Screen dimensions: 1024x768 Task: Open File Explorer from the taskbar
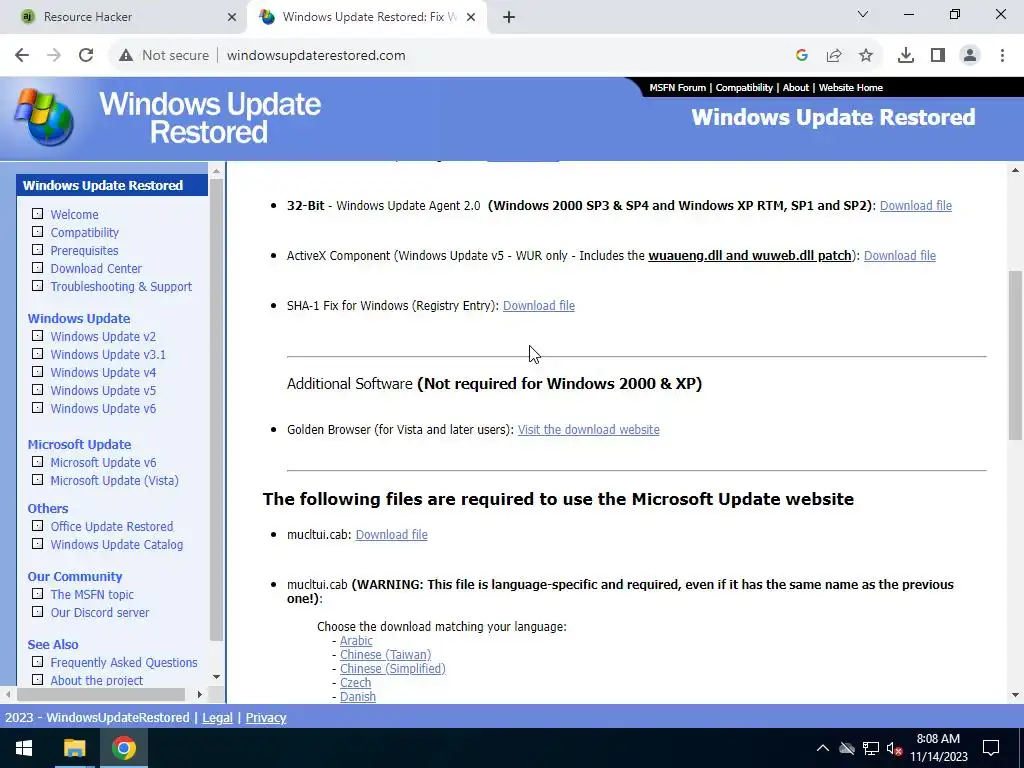click(74, 748)
